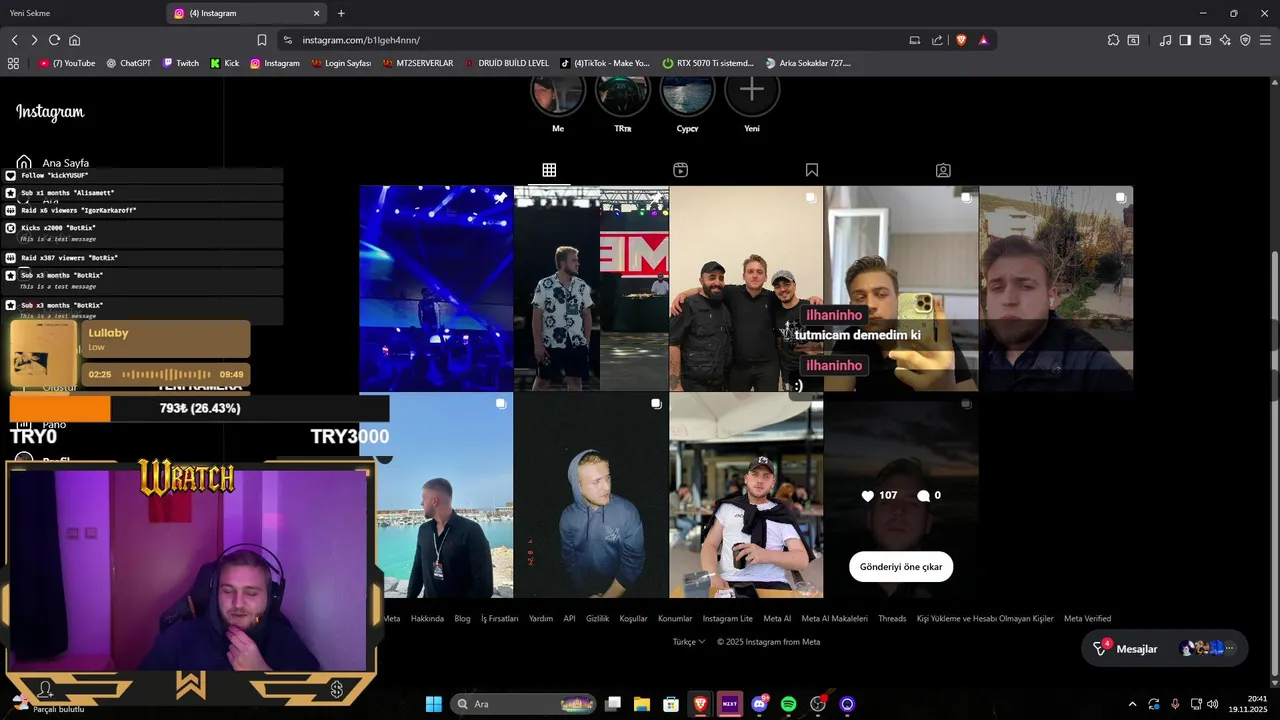Open the Twitch bookmark
The height and width of the screenshot is (720, 1280).
coord(180,63)
